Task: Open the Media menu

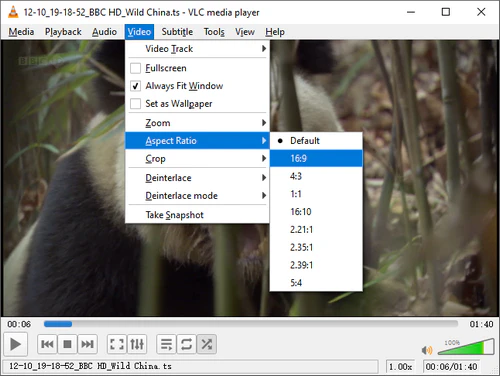Action: (21, 32)
